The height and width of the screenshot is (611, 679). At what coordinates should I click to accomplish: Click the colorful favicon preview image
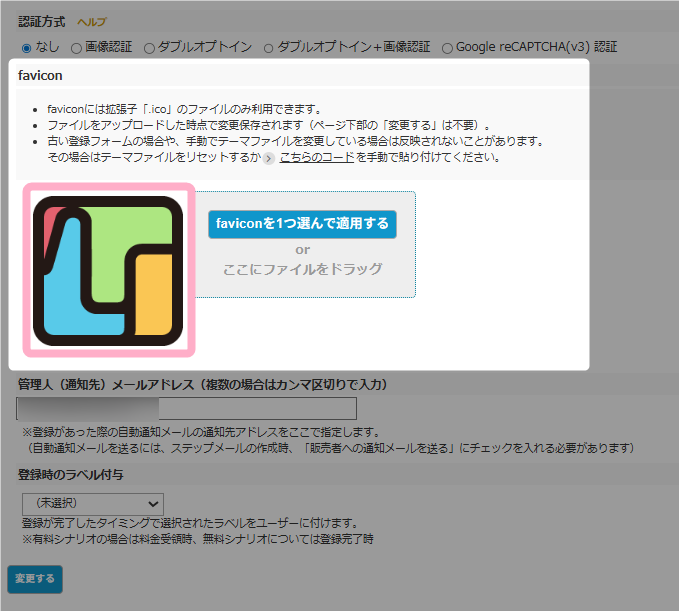coord(108,271)
